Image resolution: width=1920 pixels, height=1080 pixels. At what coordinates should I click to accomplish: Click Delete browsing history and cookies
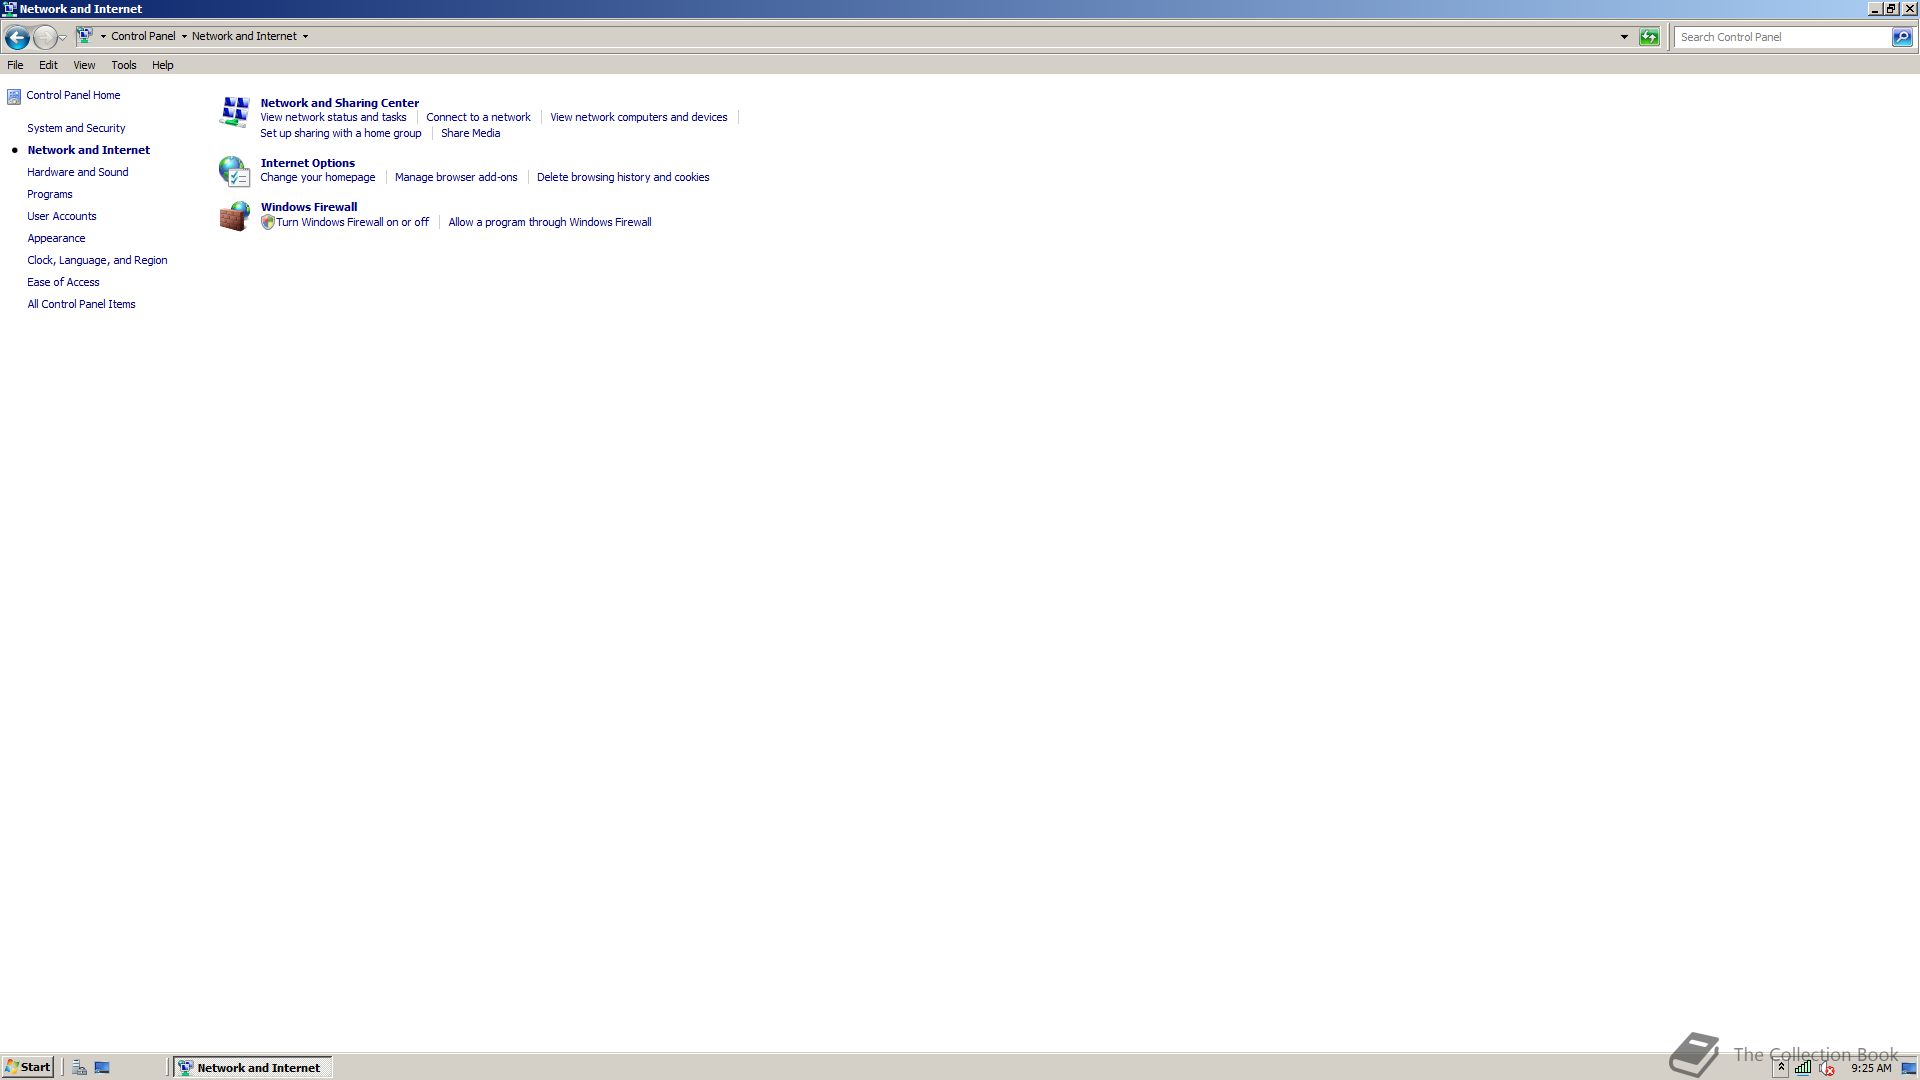pos(623,178)
